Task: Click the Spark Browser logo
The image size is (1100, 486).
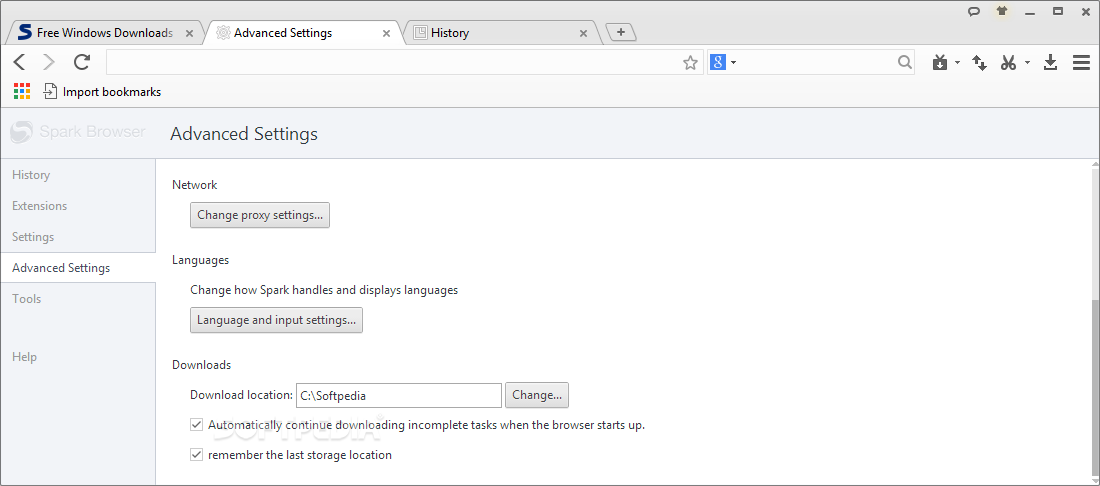Action: click(78, 132)
